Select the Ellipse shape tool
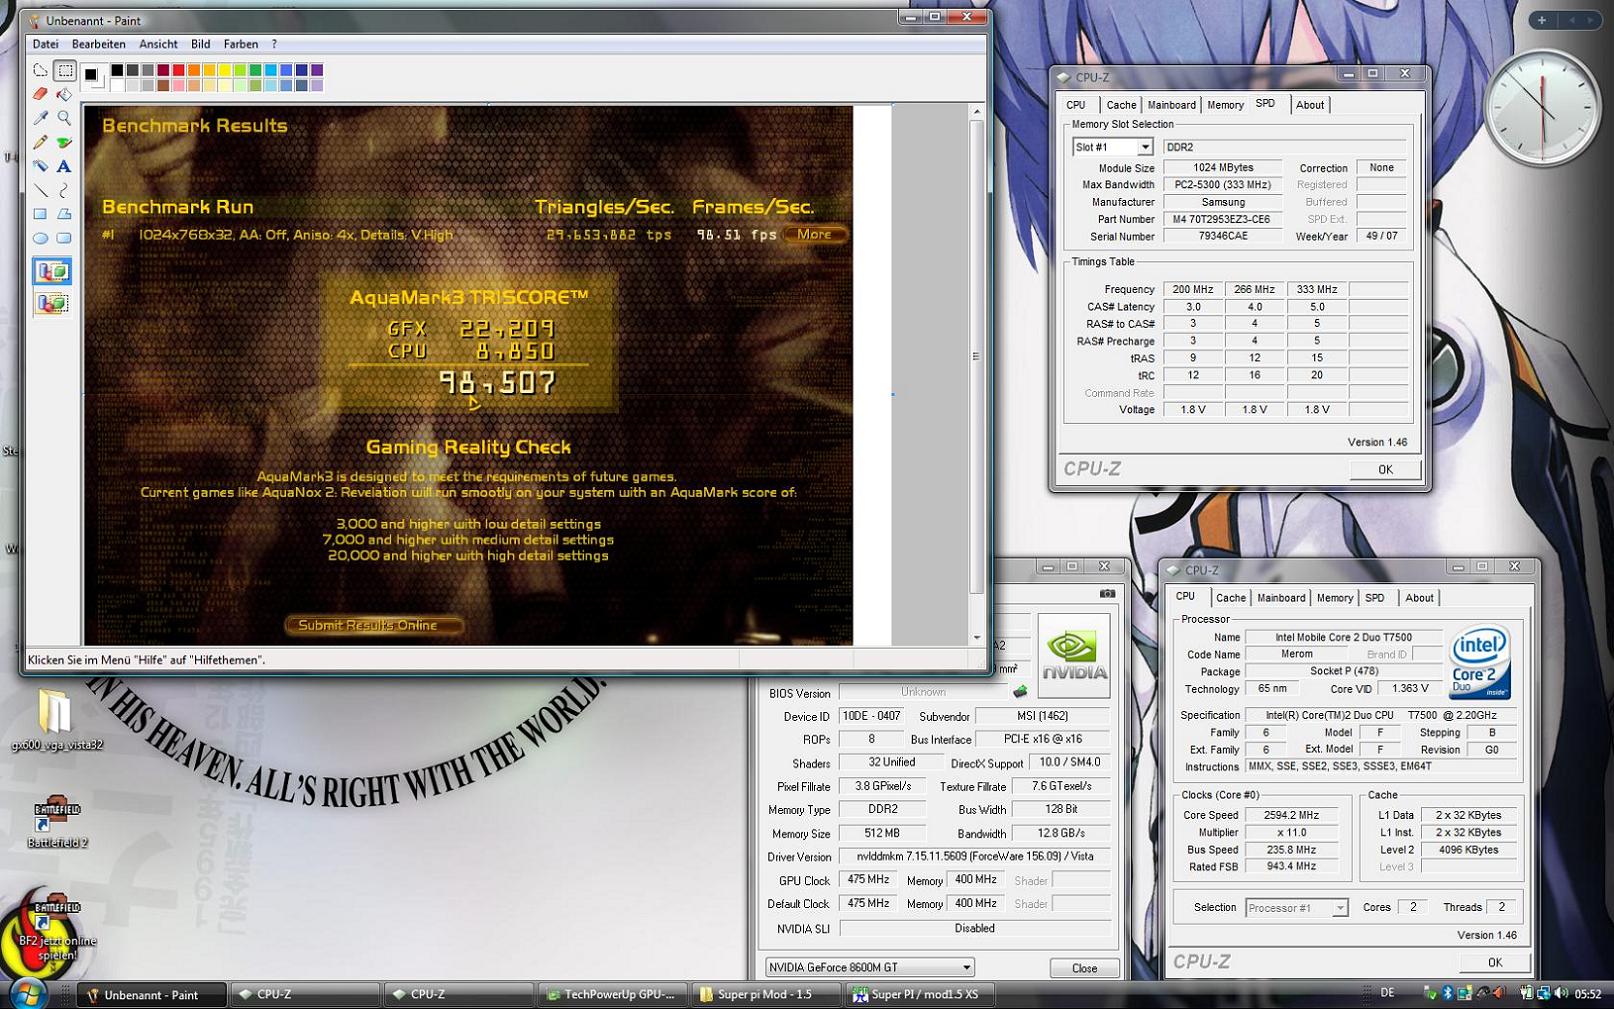Screen dimensions: 1614x1009 coord(40,238)
